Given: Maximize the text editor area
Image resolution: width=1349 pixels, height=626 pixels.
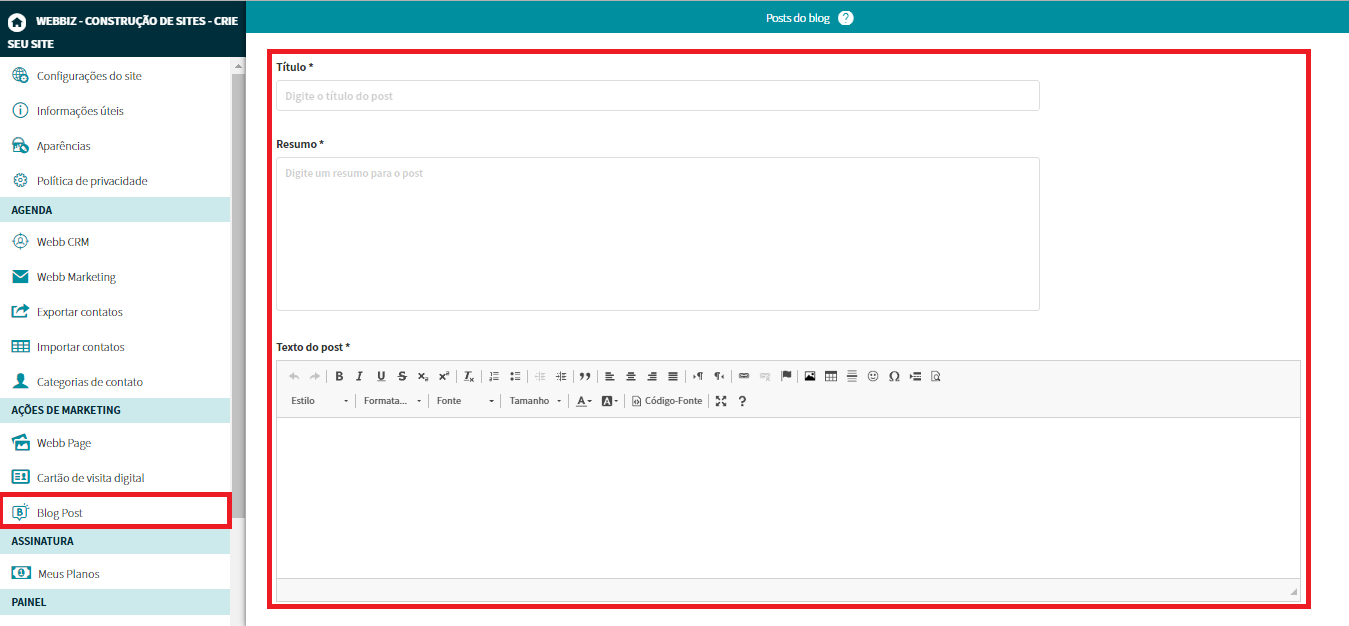Looking at the screenshot, I should click(721, 401).
